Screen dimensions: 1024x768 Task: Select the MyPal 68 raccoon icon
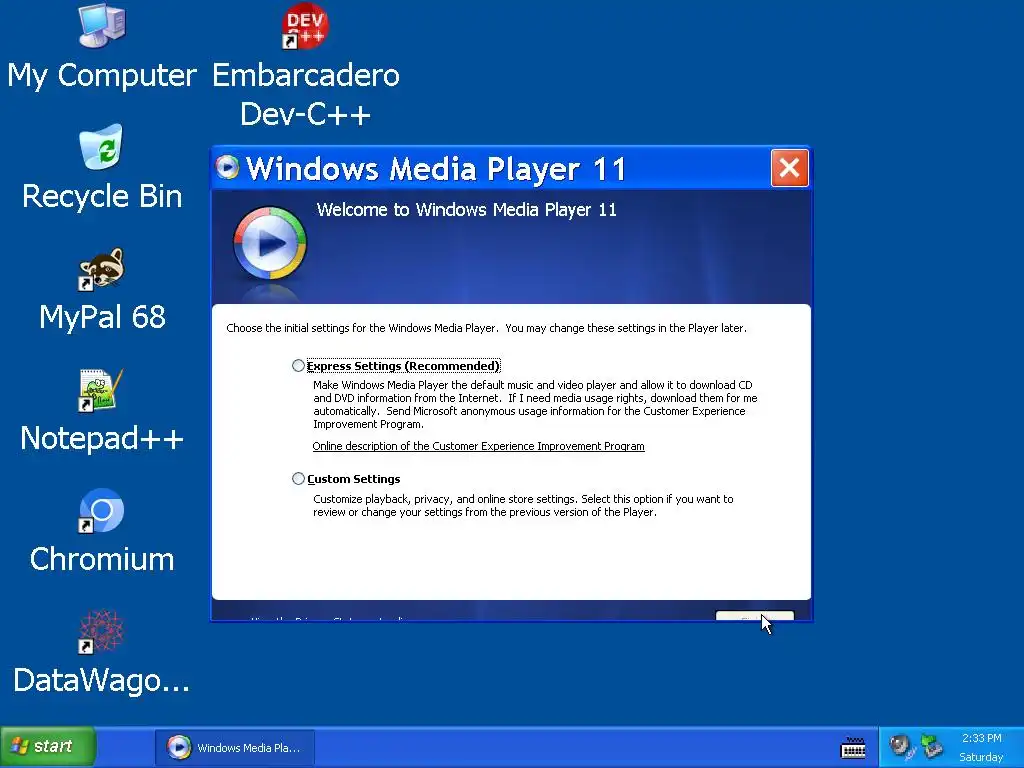(101, 268)
